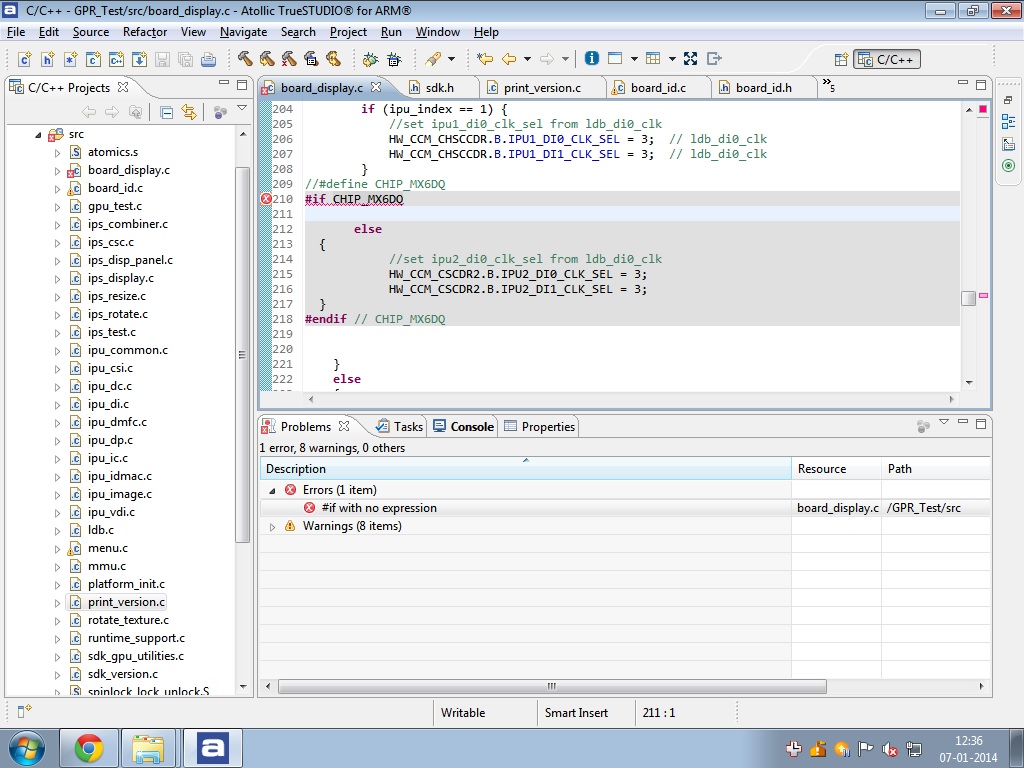This screenshot has height=768, width=1024.
Task: Open Google Chrome from the taskbar
Action: coord(88,748)
